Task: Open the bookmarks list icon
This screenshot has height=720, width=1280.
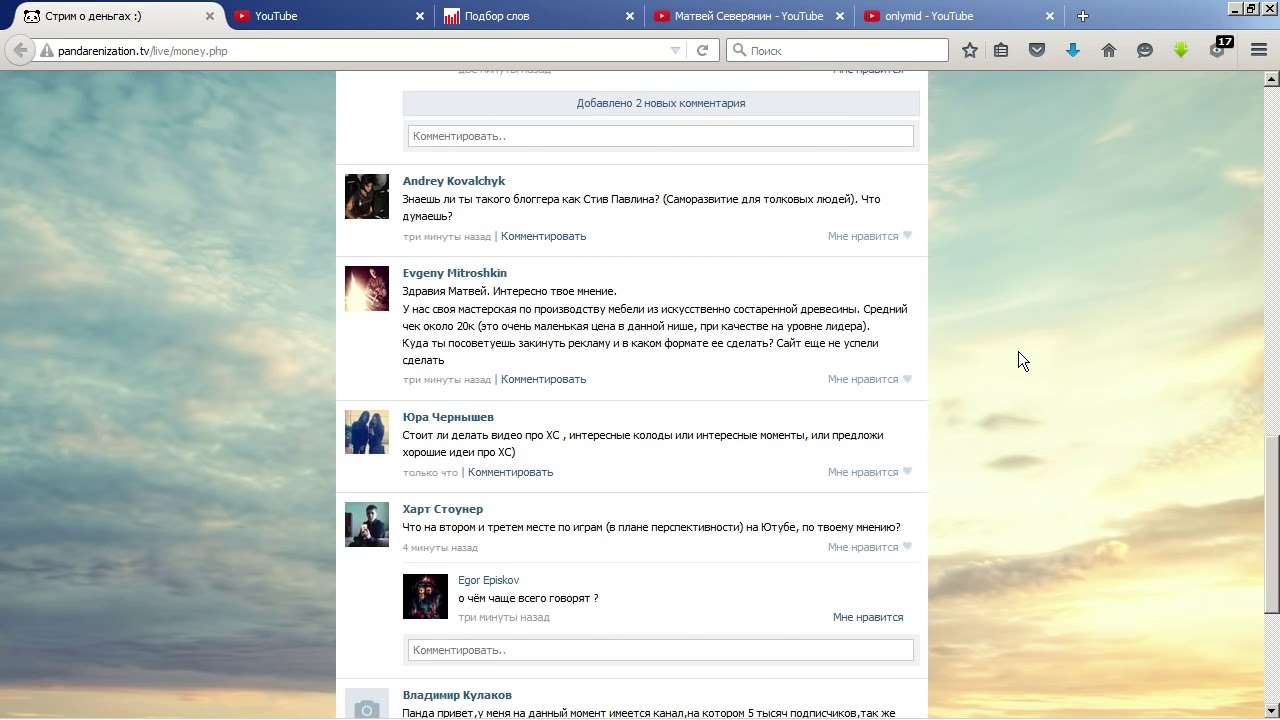Action: 1001,50
